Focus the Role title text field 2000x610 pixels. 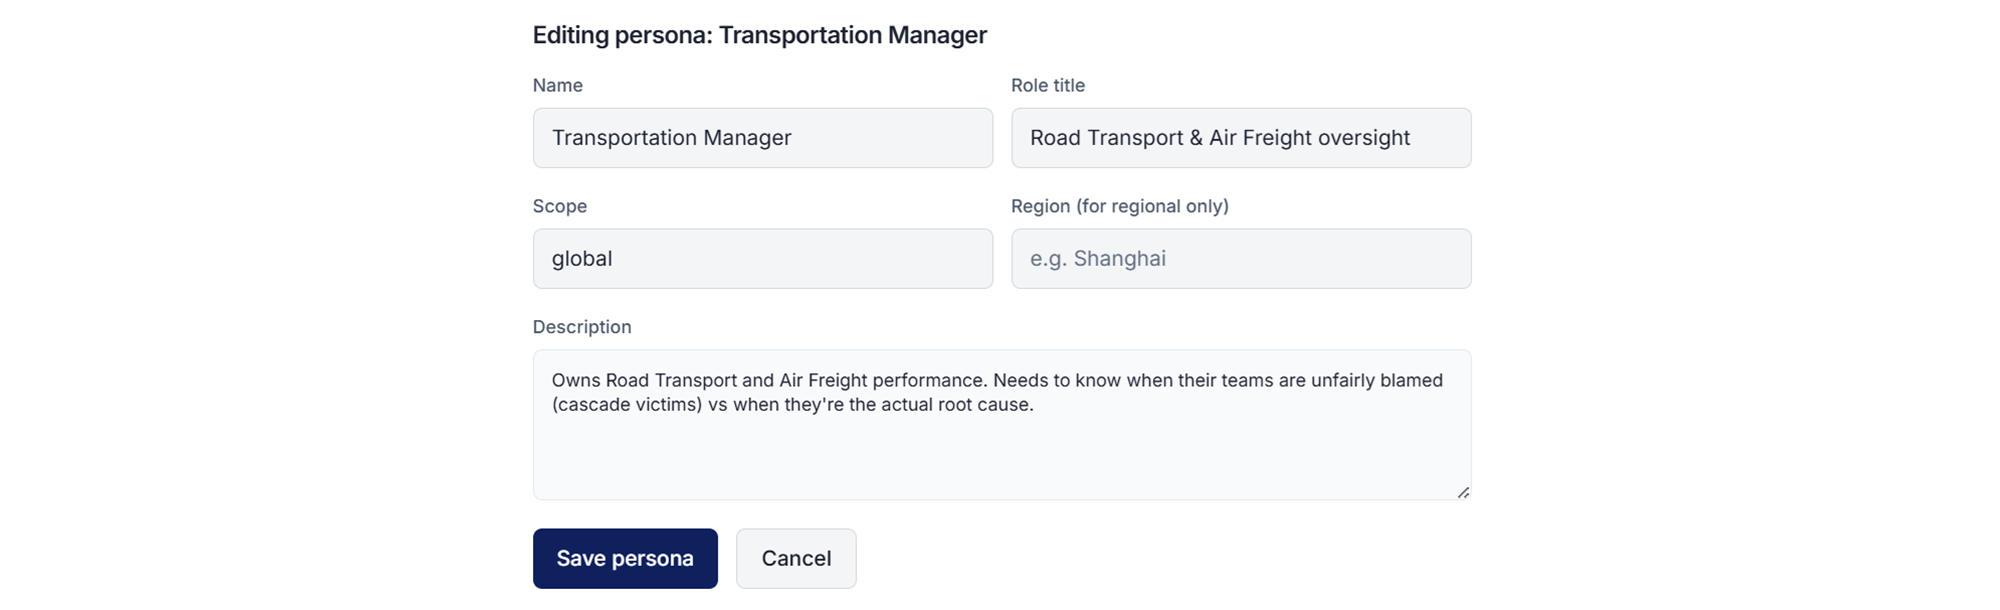[x=1240, y=138]
